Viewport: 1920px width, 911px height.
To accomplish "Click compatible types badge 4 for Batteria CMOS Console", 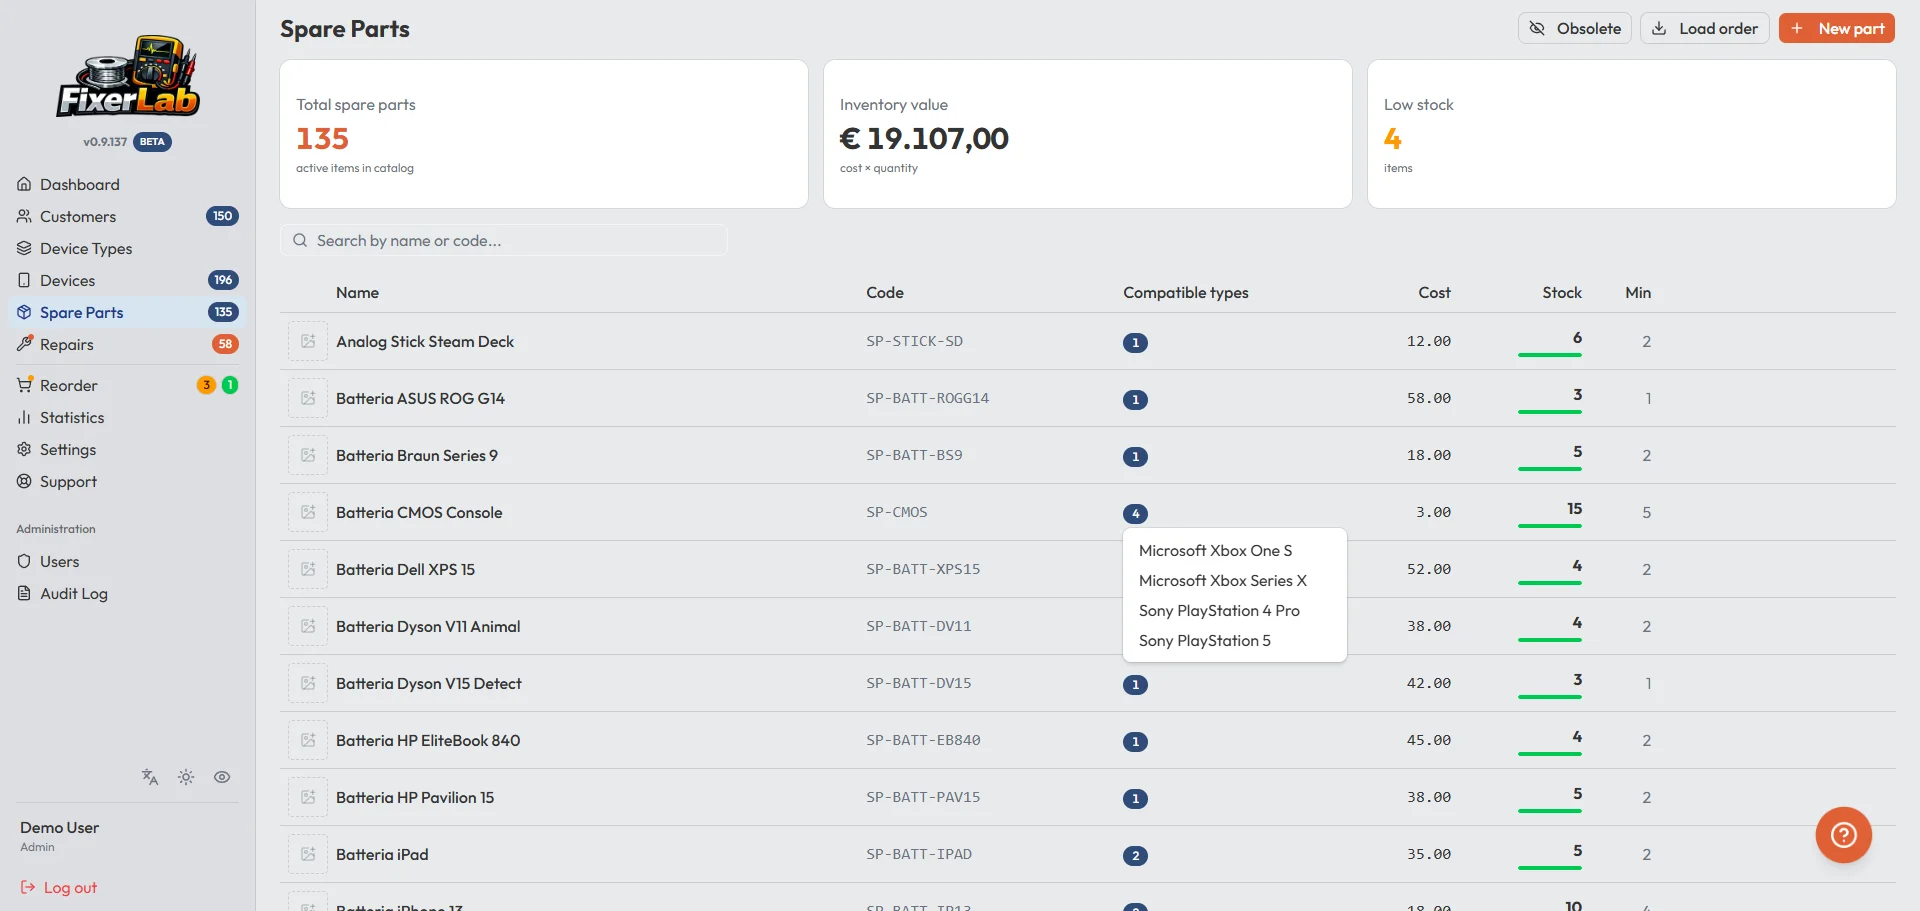I will pos(1135,514).
